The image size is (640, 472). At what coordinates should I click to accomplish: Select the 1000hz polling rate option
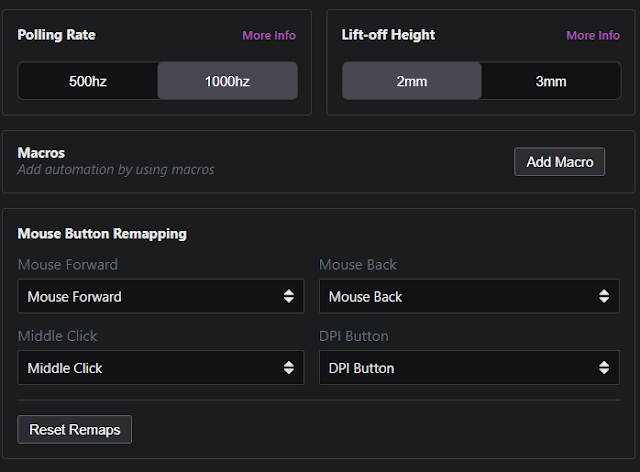(x=227, y=81)
